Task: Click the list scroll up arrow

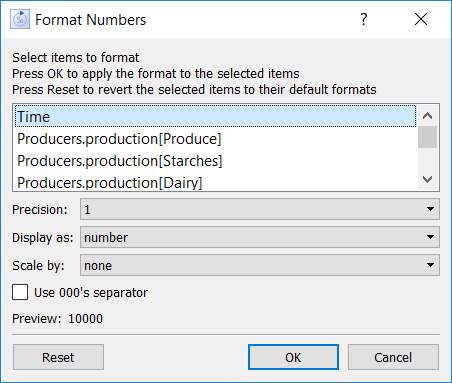Action: click(427, 116)
